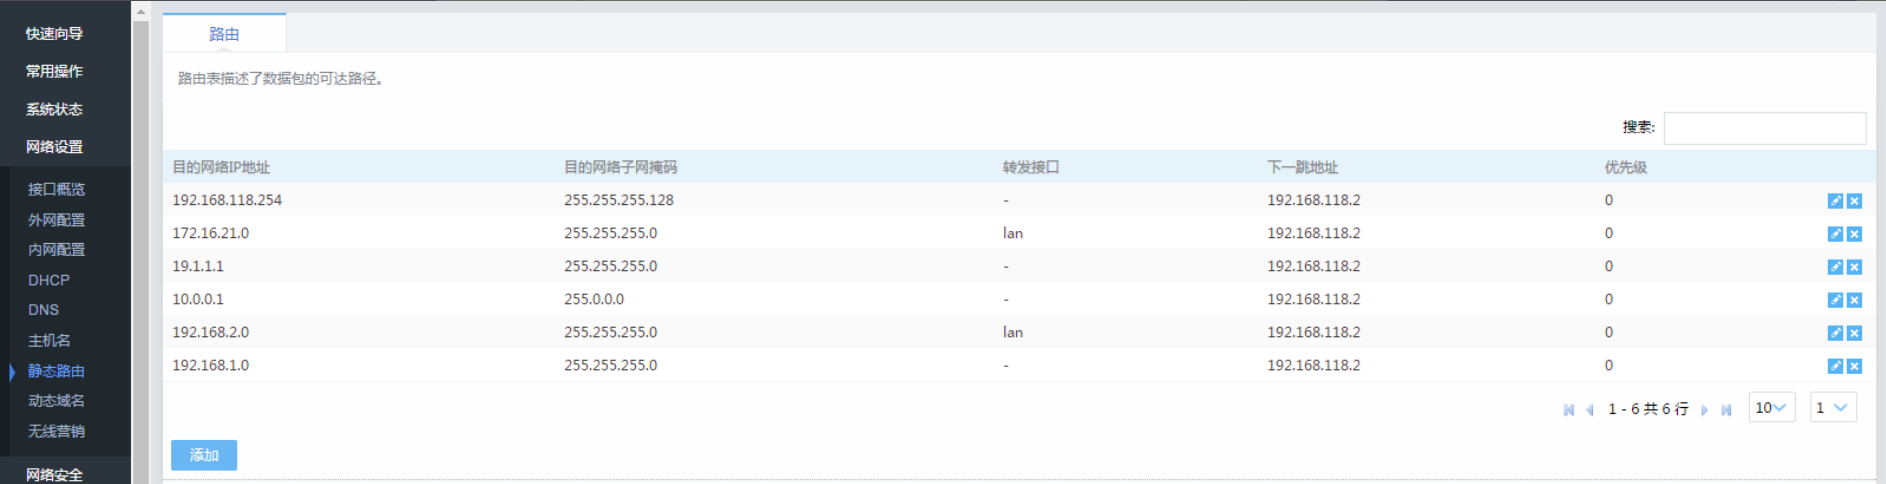The image size is (1886, 484).
Task: Select the 路由 tab
Action: click(x=224, y=34)
